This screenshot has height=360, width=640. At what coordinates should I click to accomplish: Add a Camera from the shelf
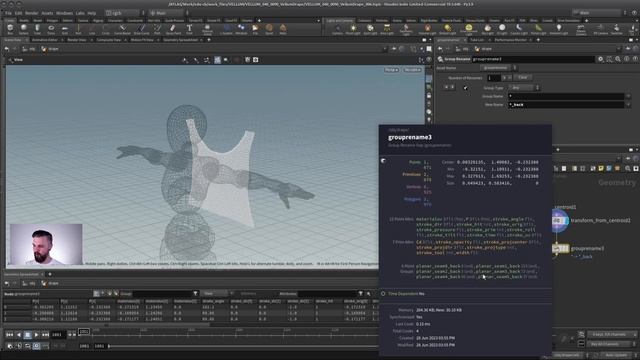[x=337, y=29]
